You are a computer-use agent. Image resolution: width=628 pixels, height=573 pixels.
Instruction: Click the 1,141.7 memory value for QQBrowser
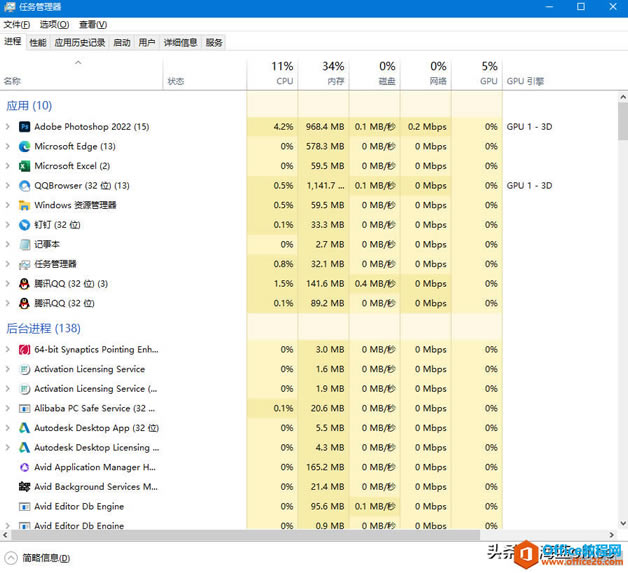click(x=325, y=186)
